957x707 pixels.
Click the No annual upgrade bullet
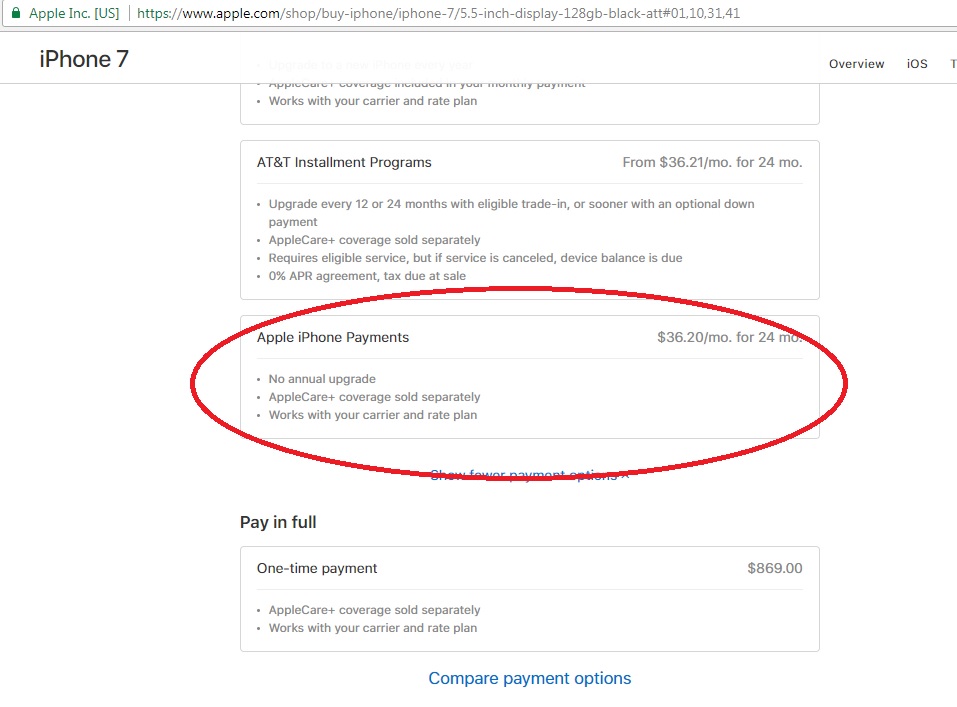tap(322, 379)
